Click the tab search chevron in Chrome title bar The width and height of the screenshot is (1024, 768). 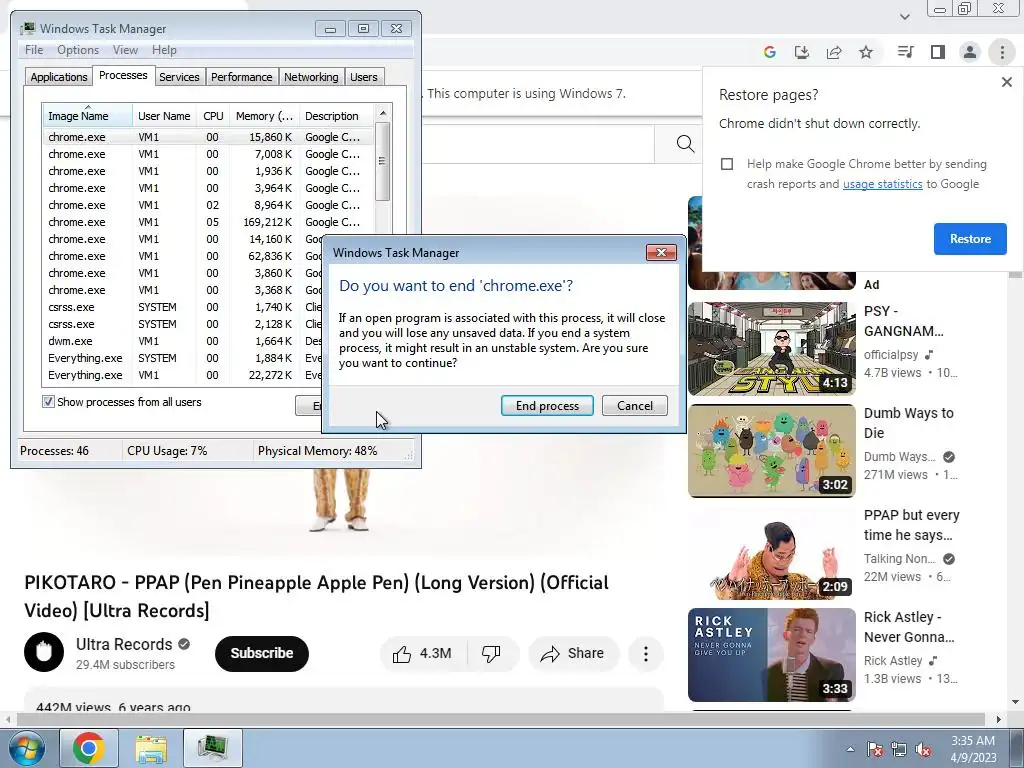[904, 16]
